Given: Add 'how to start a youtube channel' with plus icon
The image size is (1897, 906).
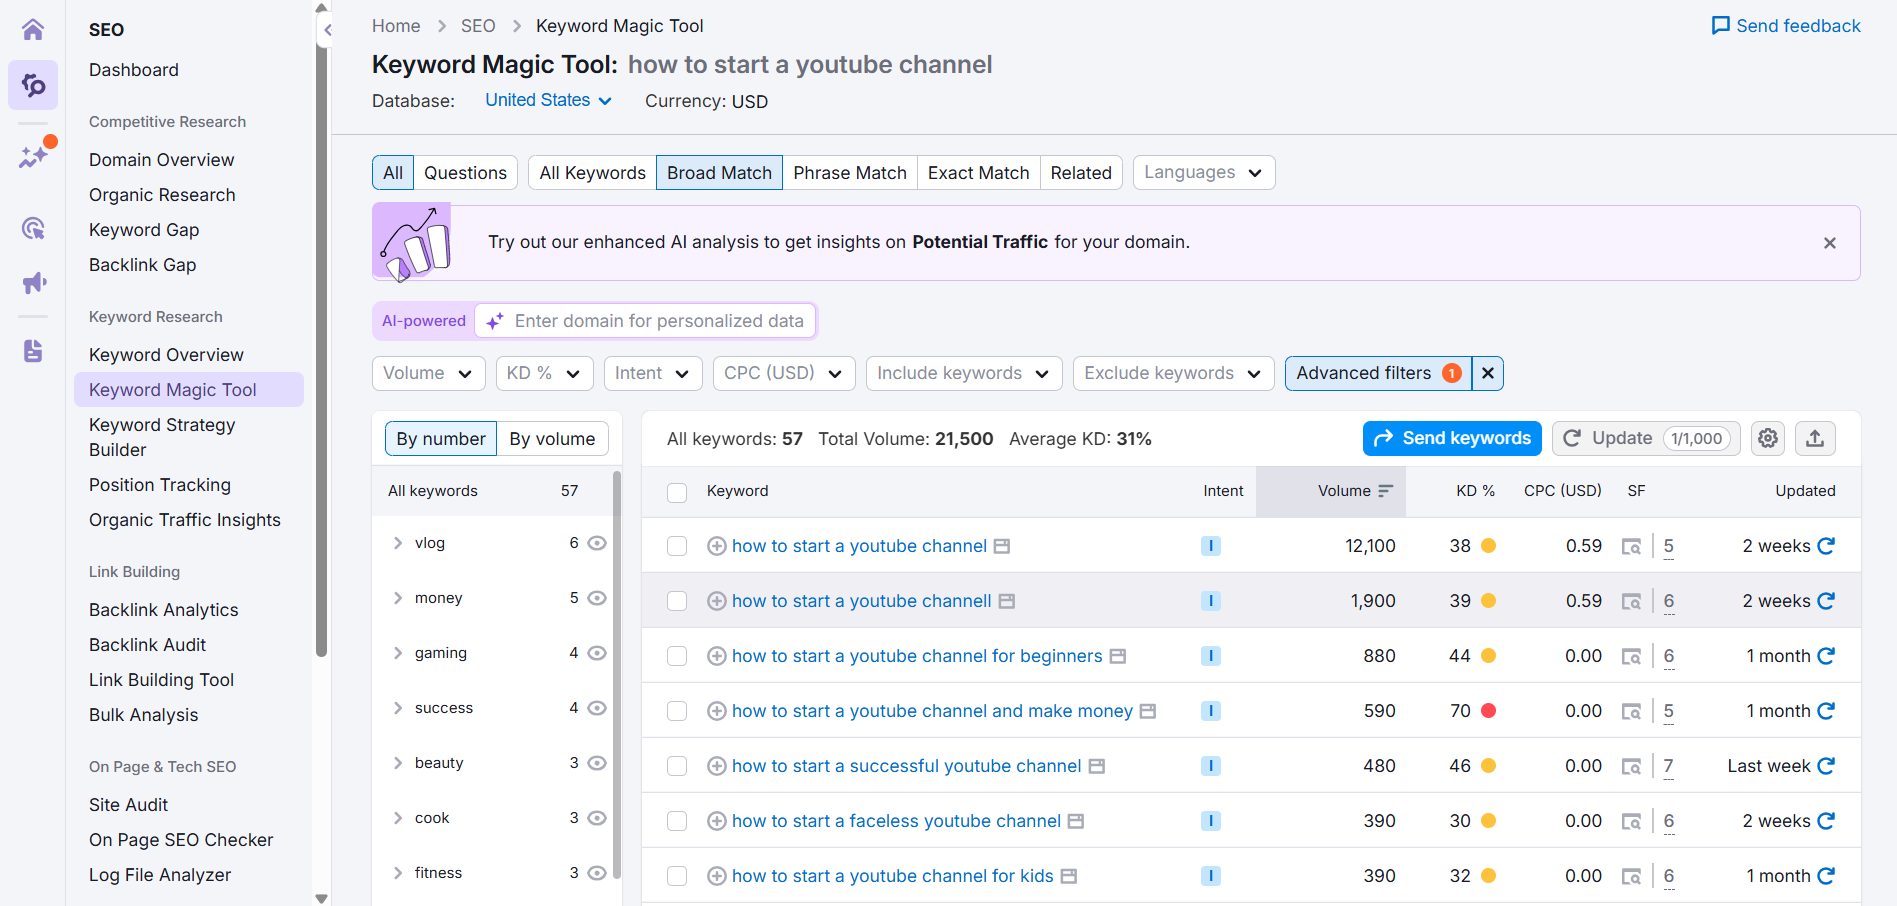Looking at the screenshot, I should click(716, 546).
